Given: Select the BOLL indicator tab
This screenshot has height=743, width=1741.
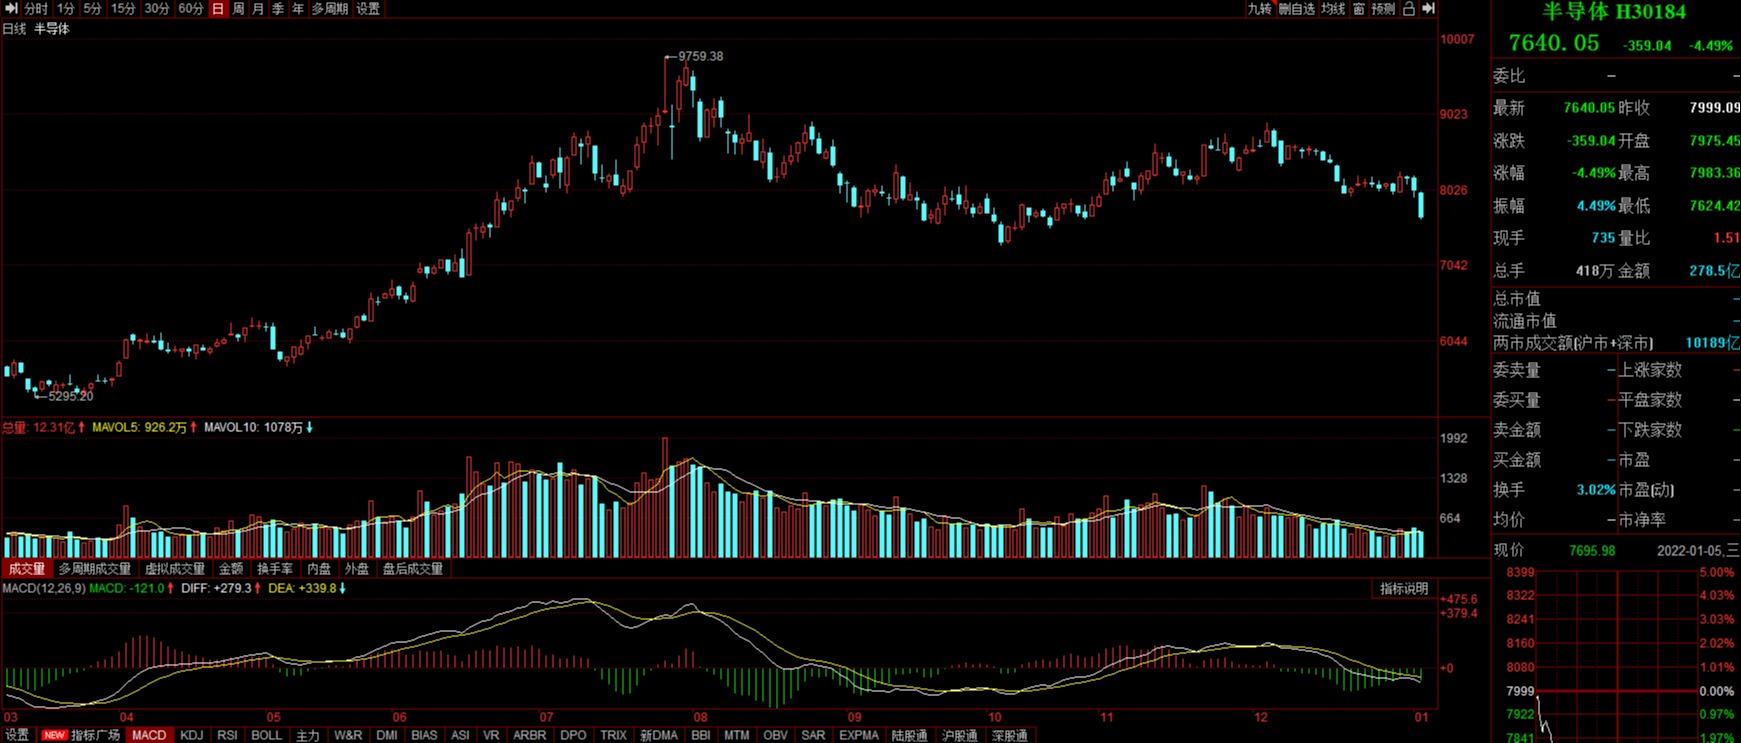Looking at the screenshot, I should 266,735.
